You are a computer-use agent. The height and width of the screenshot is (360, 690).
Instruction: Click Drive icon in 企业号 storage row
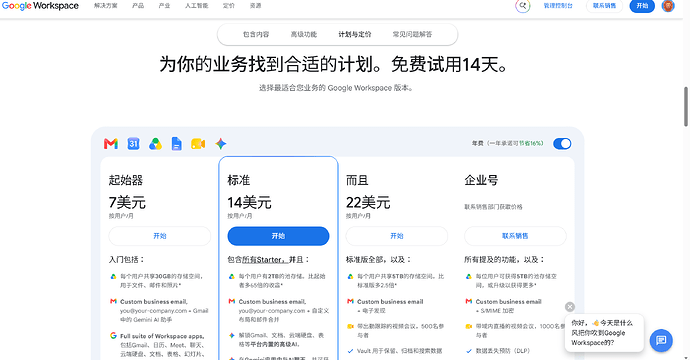pyautogui.click(x=469, y=276)
